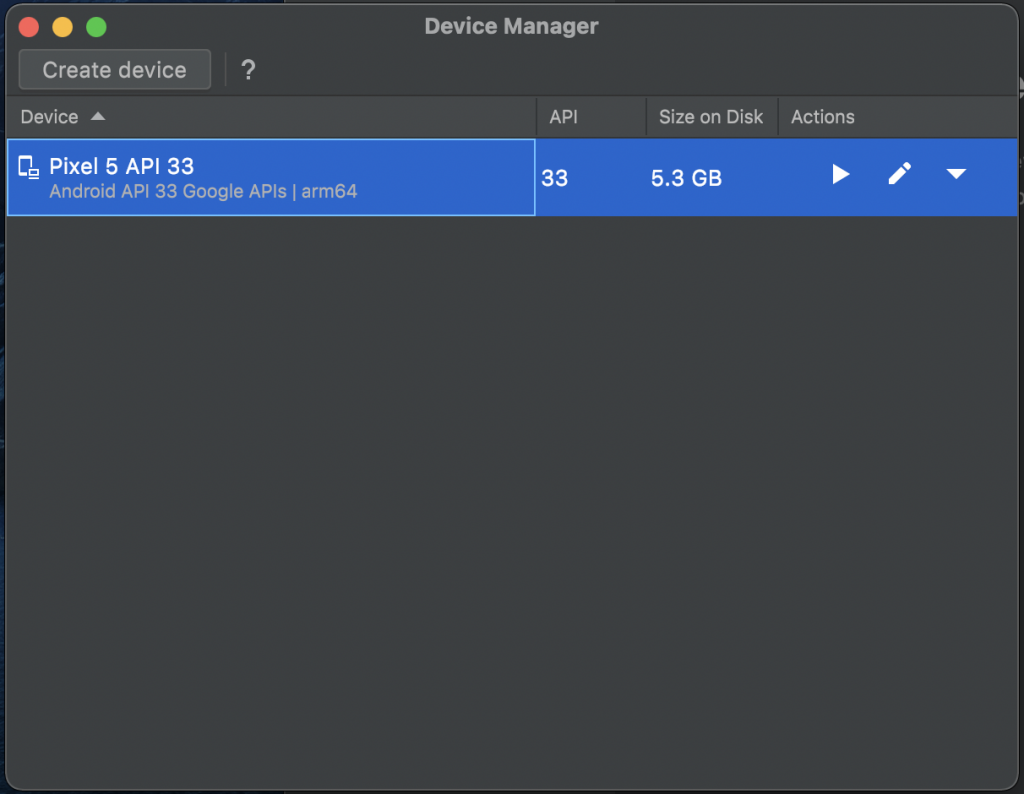Click the Actions column header
The width and height of the screenshot is (1024, 794).
[823, 117]
